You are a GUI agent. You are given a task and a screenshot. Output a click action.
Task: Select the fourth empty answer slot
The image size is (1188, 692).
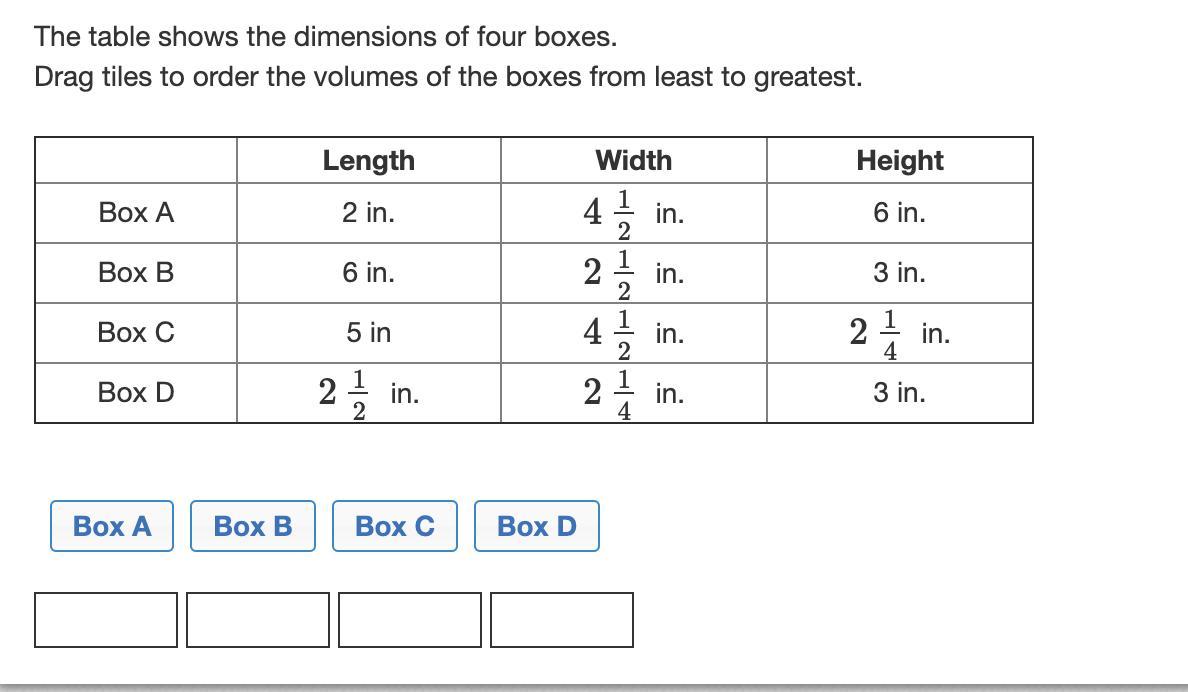[x=562, y=620]
